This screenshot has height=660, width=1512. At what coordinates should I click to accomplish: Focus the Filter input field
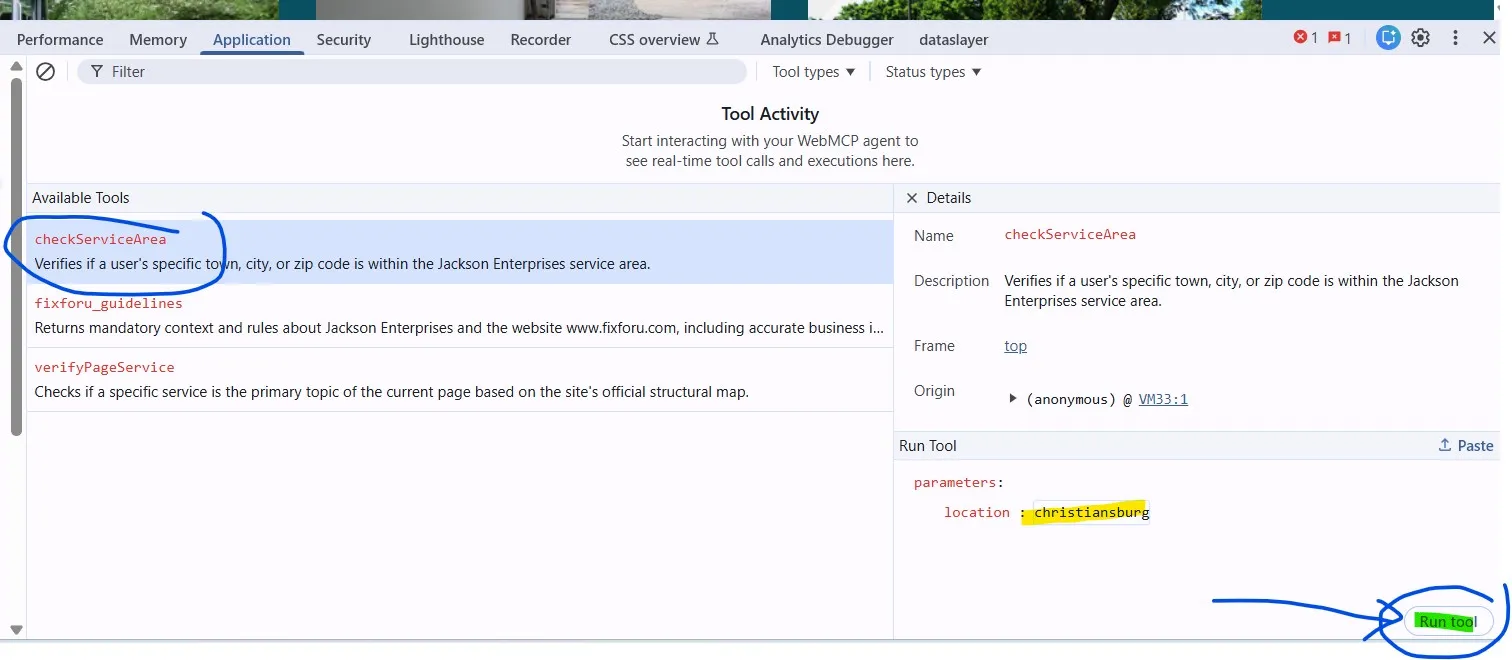[412, 72]
